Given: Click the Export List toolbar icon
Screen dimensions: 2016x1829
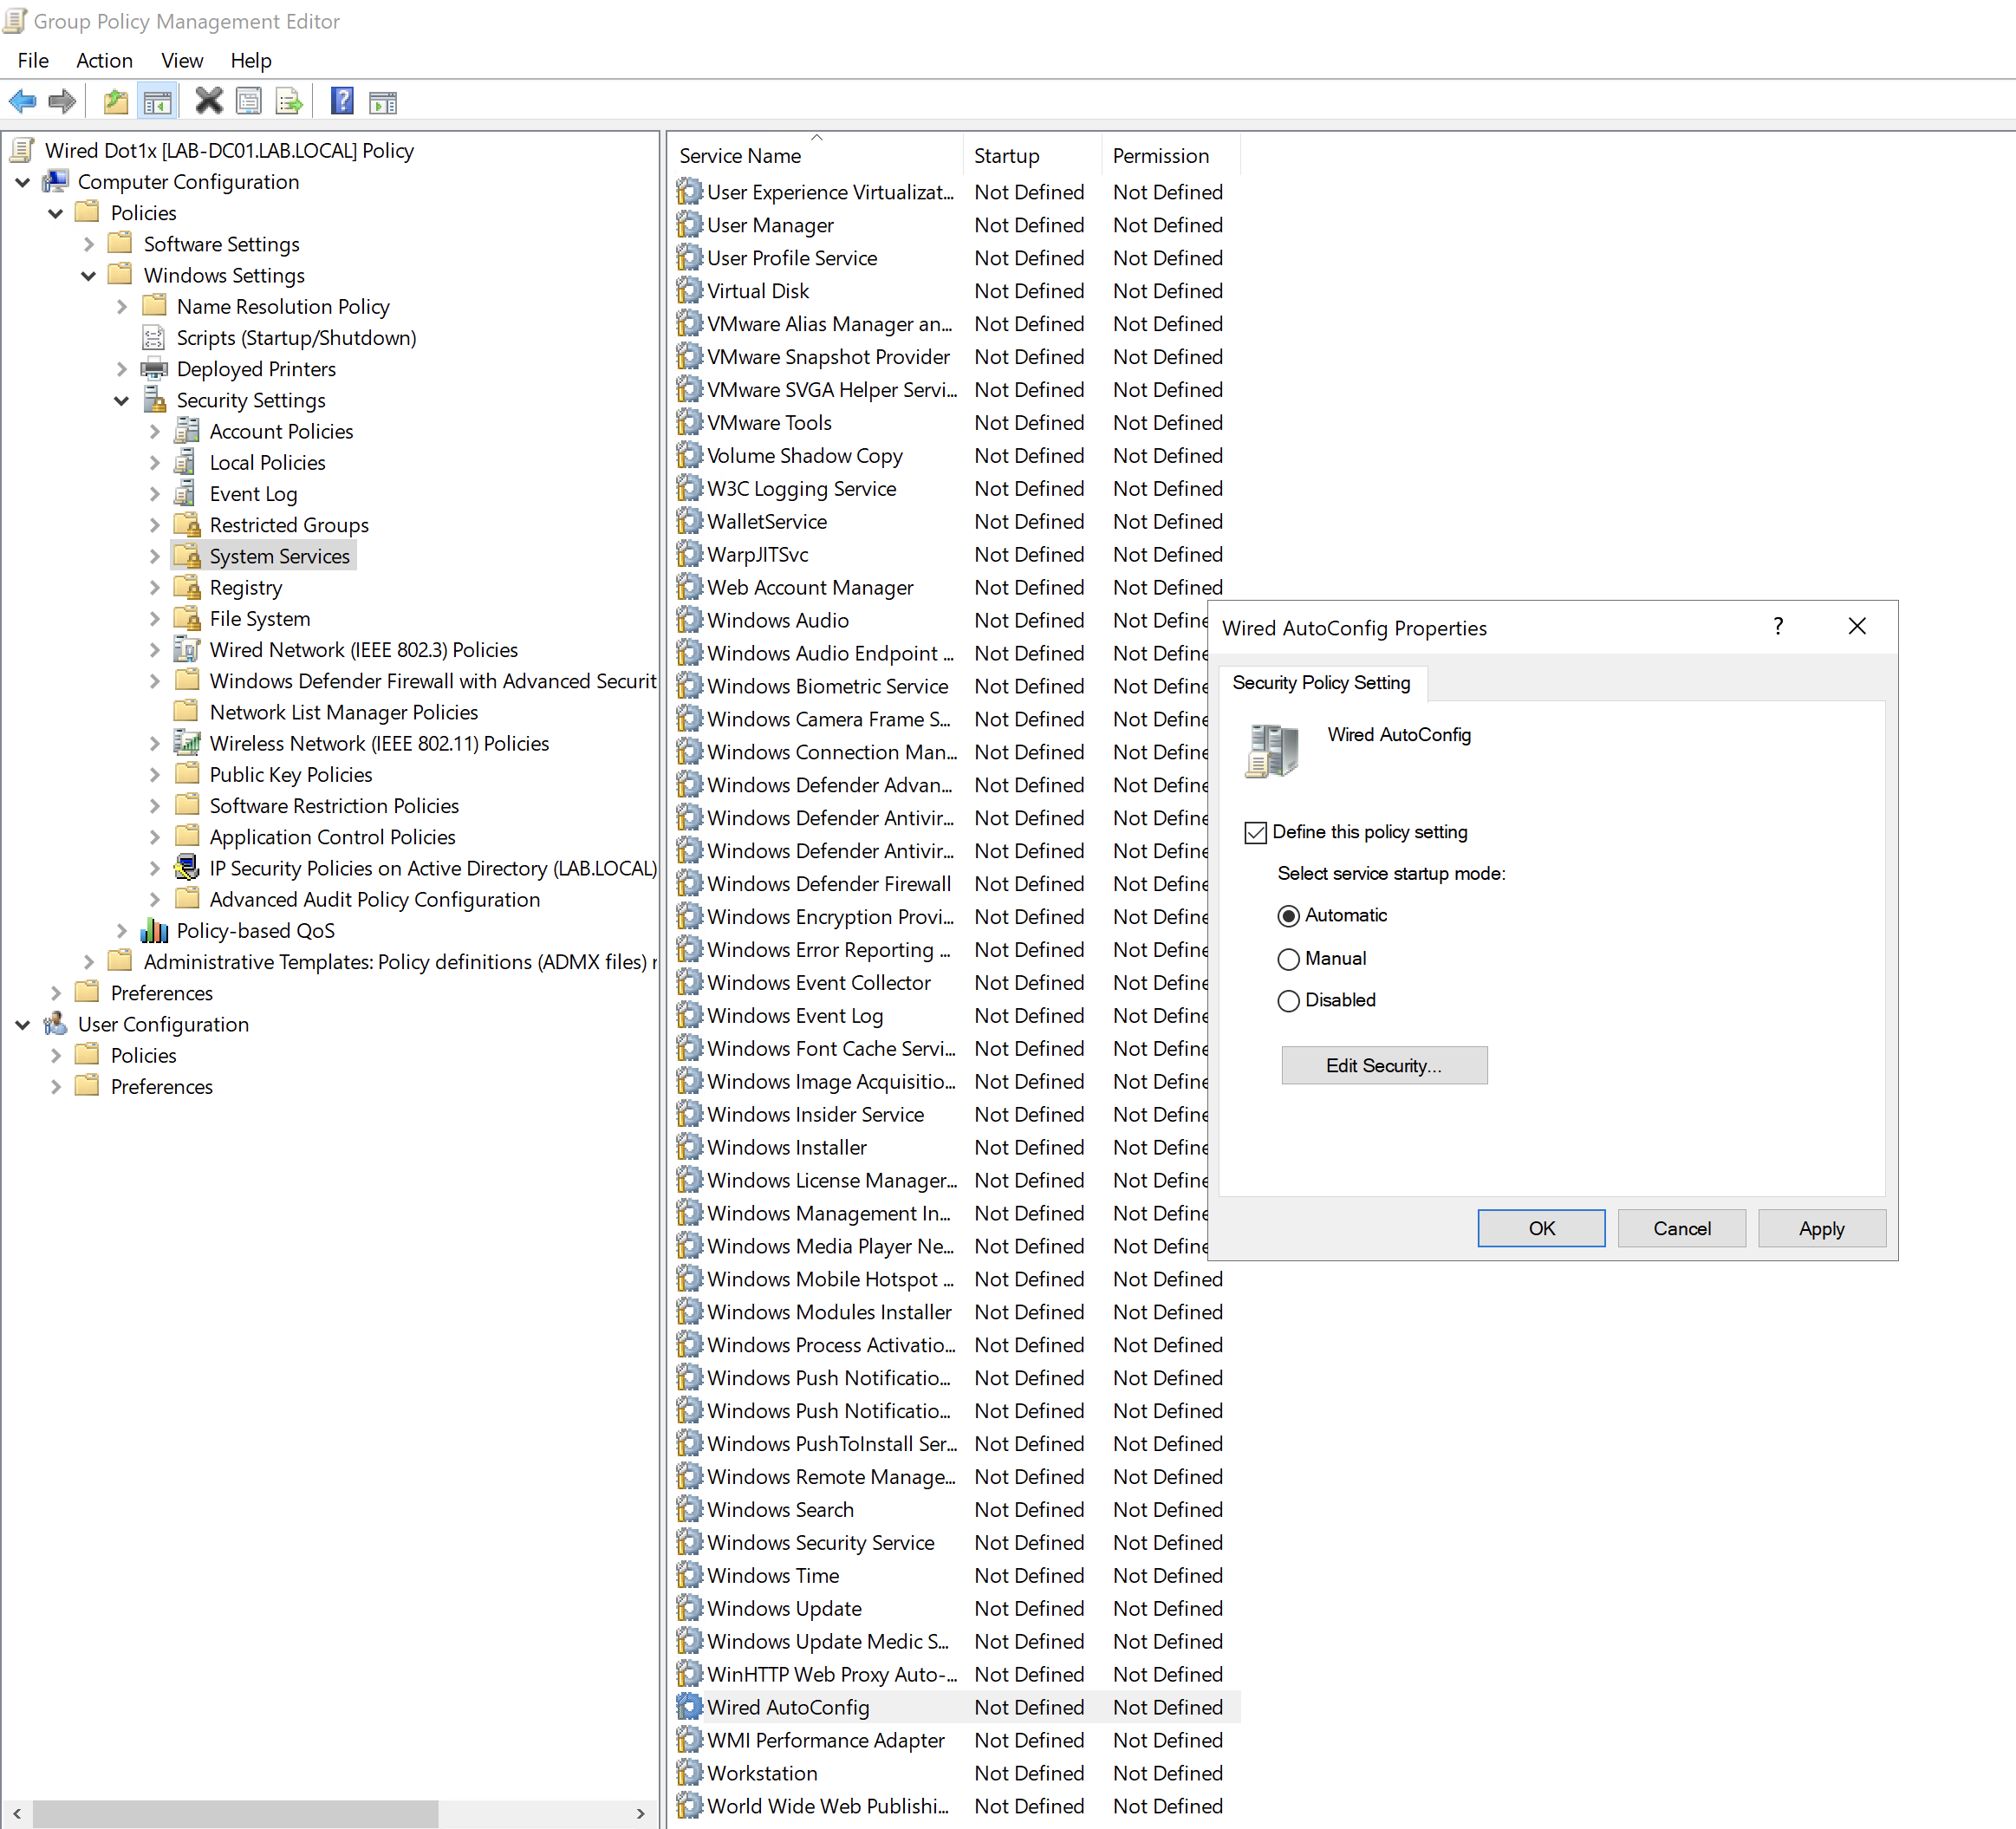Looking at the screenshot, I should pyautogui.click(x=289, y=101).
